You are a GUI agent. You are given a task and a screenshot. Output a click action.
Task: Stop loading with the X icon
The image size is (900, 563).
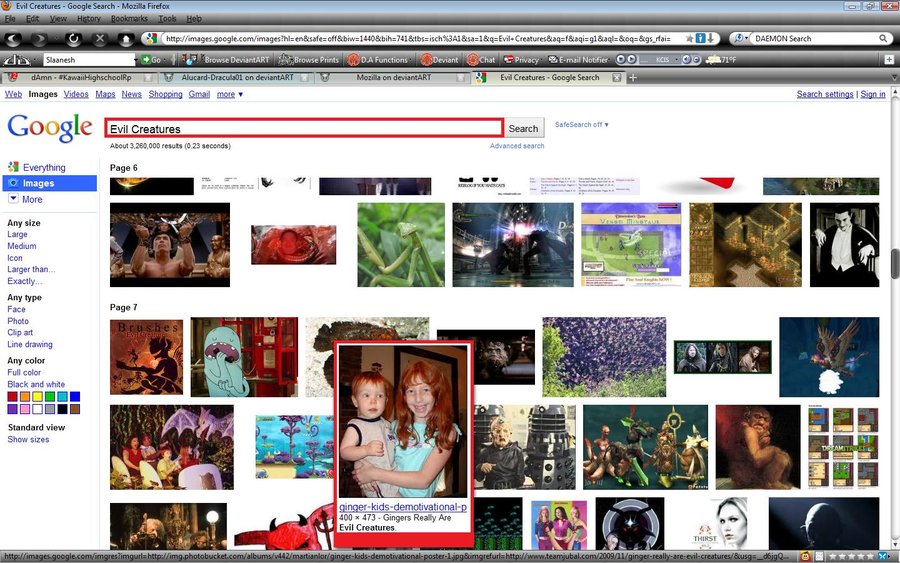click(x=100, y=39)
